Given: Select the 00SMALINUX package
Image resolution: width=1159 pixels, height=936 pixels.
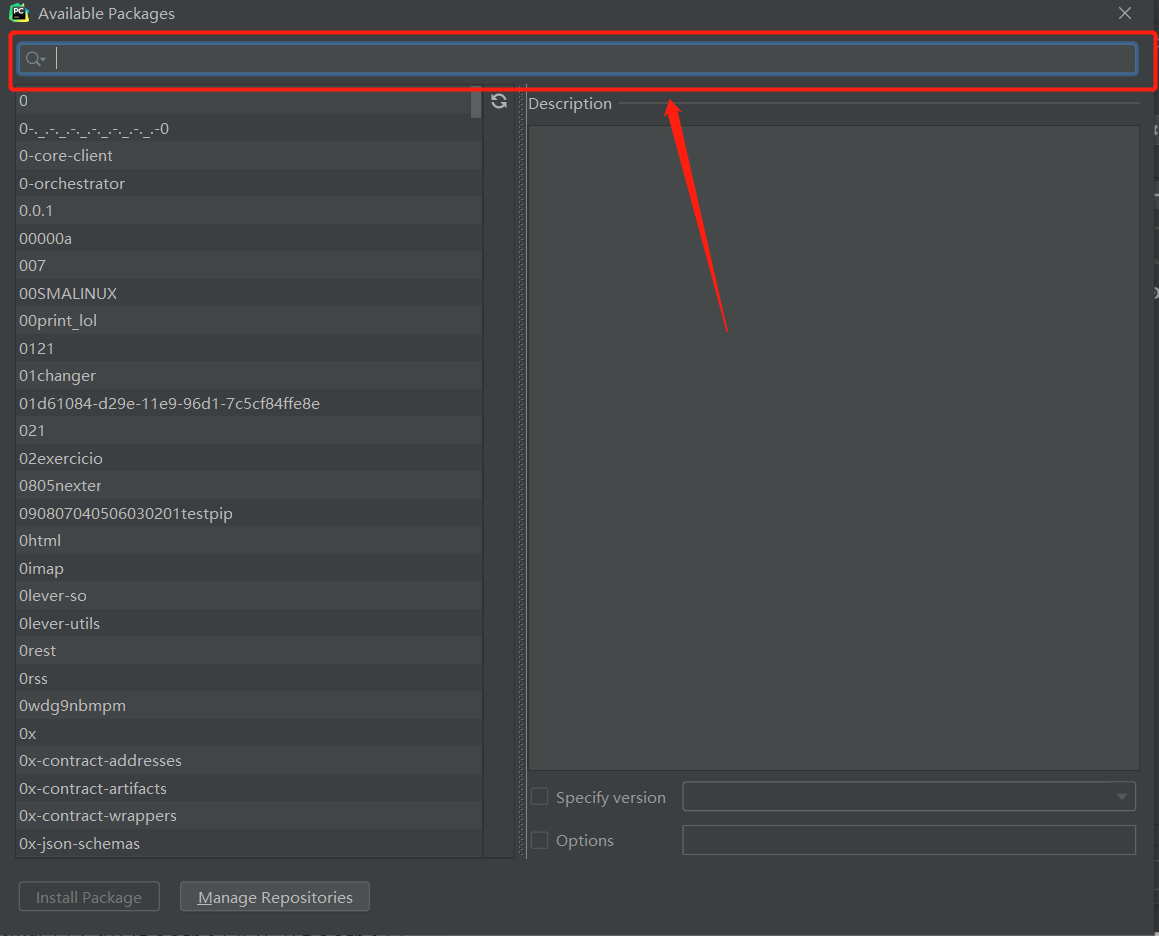Looking at the screenshot, I should (x=249, y=294).
